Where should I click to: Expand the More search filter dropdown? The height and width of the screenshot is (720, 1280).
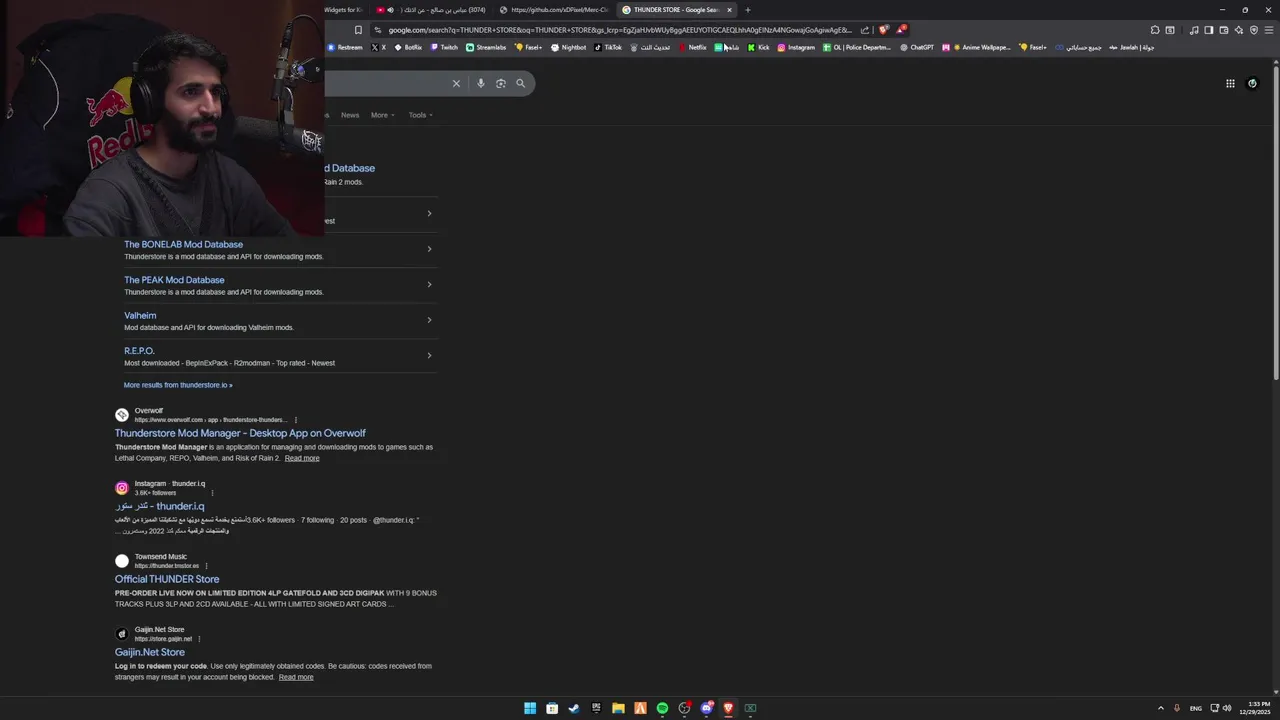[382, 115]
